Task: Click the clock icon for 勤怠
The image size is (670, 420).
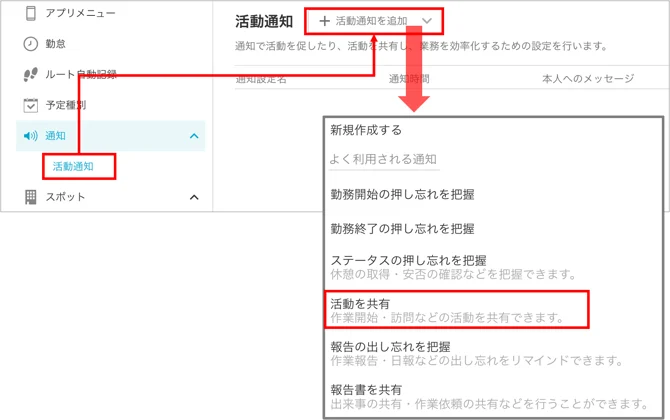Action: tap(30, 44)
